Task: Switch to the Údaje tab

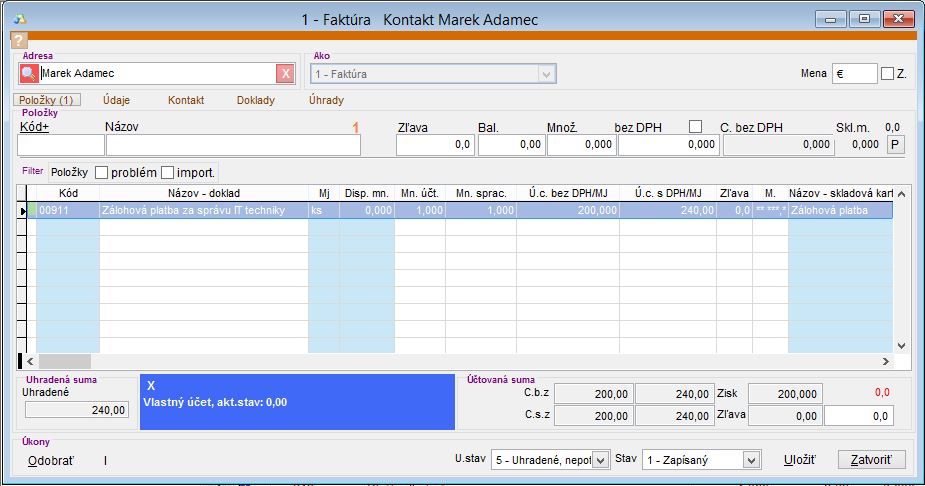Action: click(x=116, y=100)
